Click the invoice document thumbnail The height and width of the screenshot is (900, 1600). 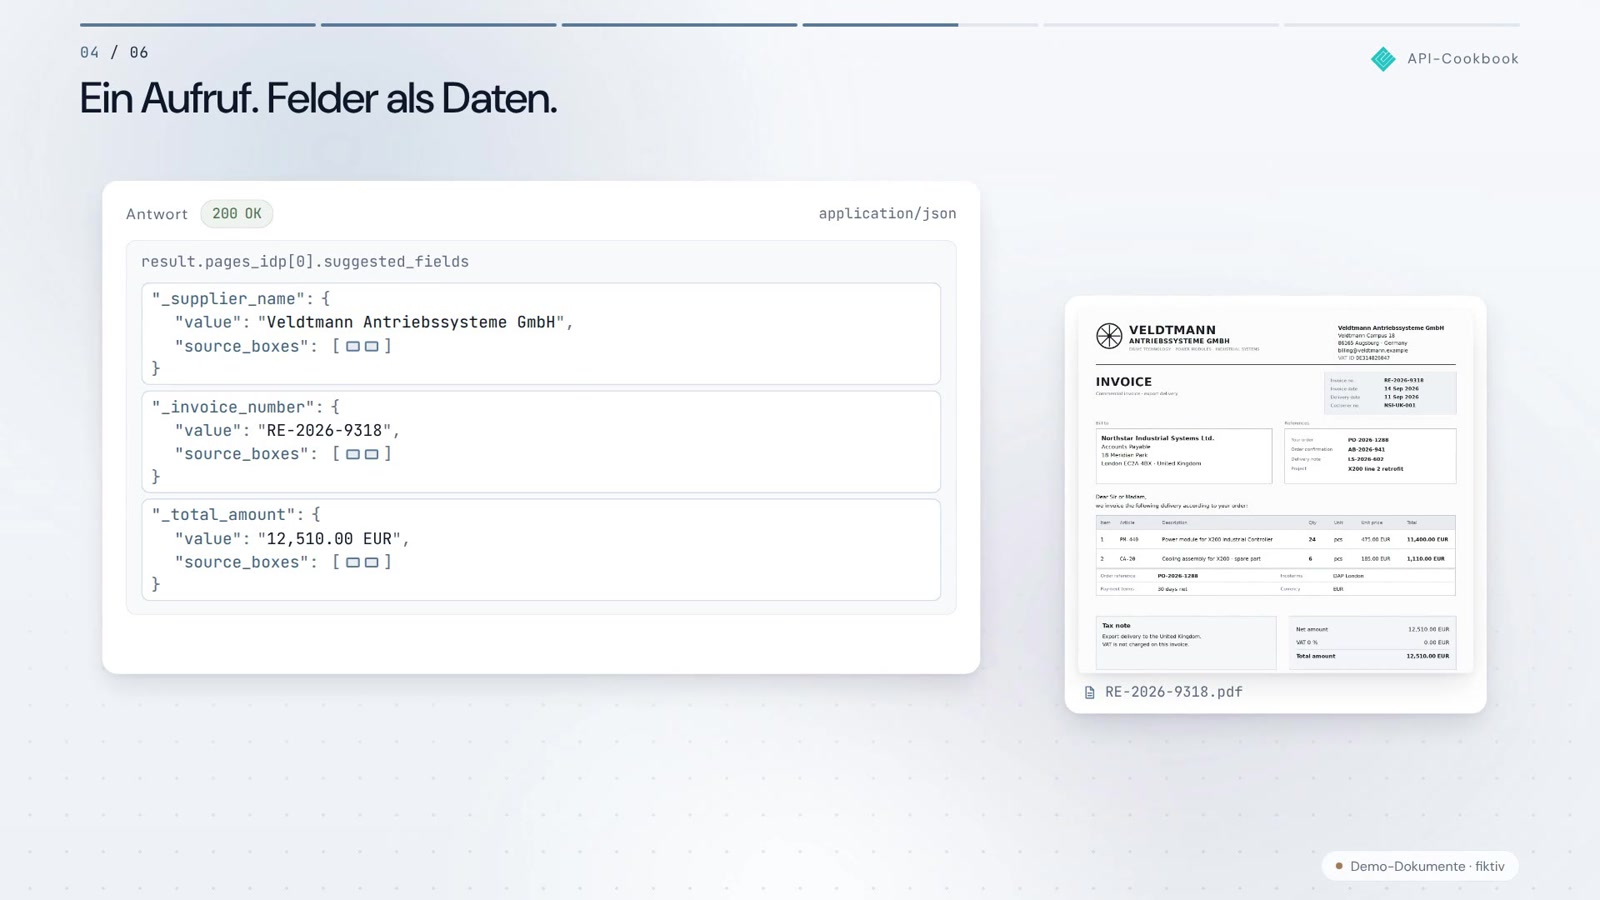1275,491
